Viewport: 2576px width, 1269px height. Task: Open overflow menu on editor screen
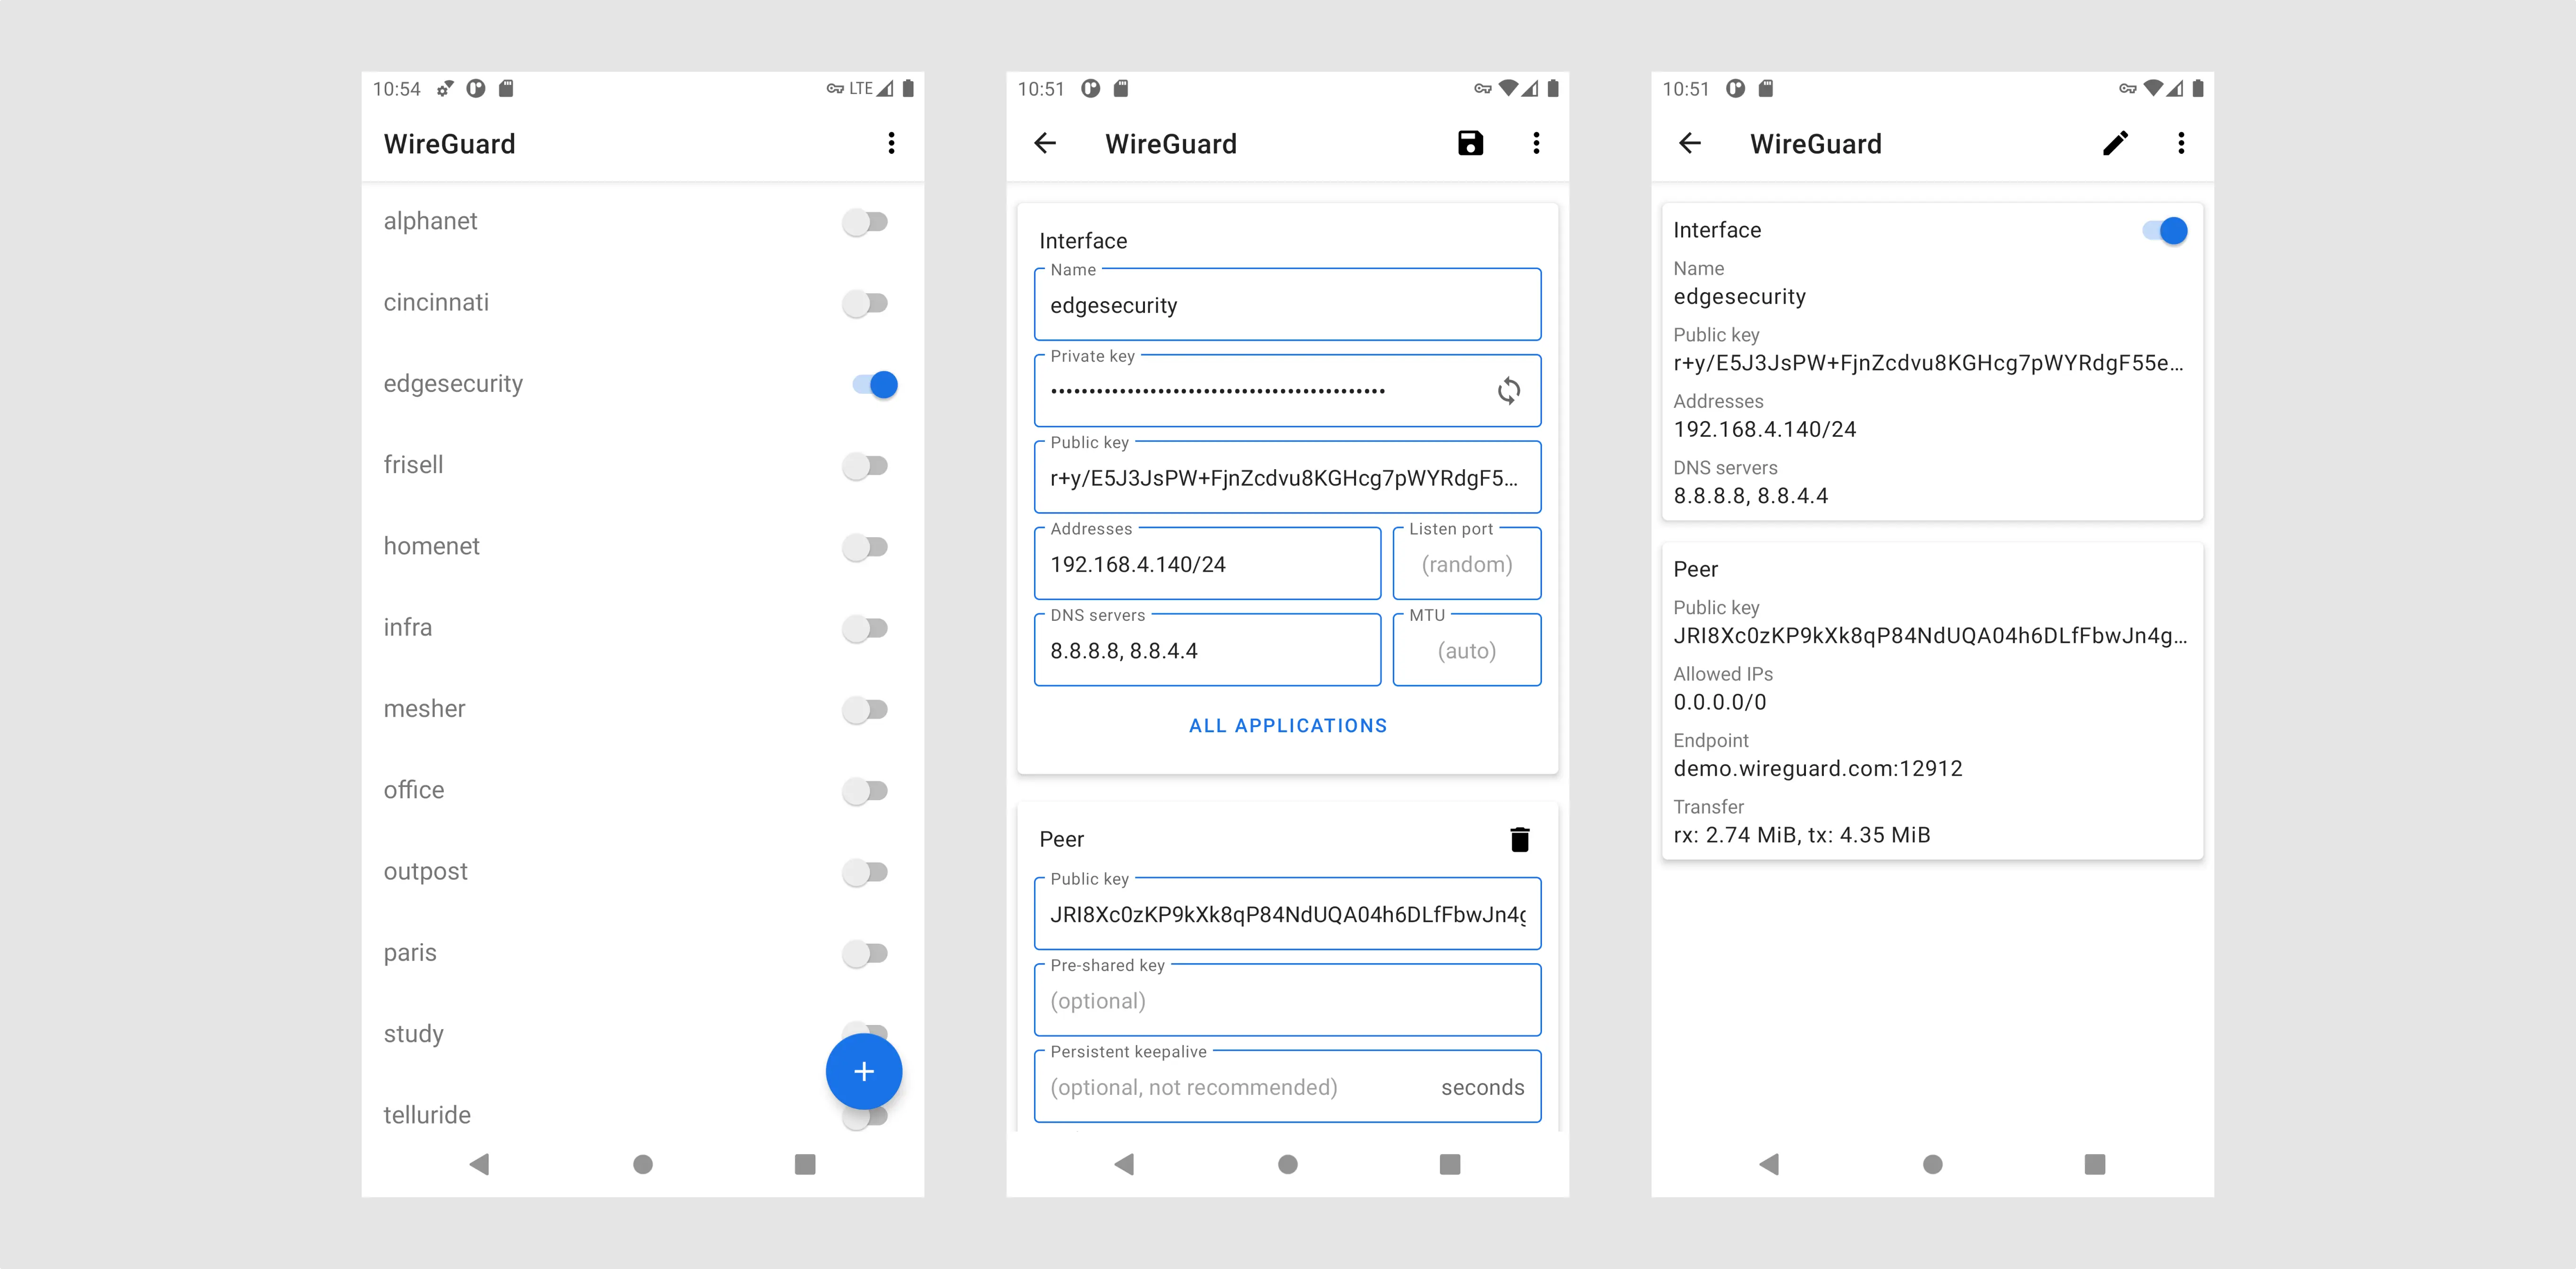1536,143
